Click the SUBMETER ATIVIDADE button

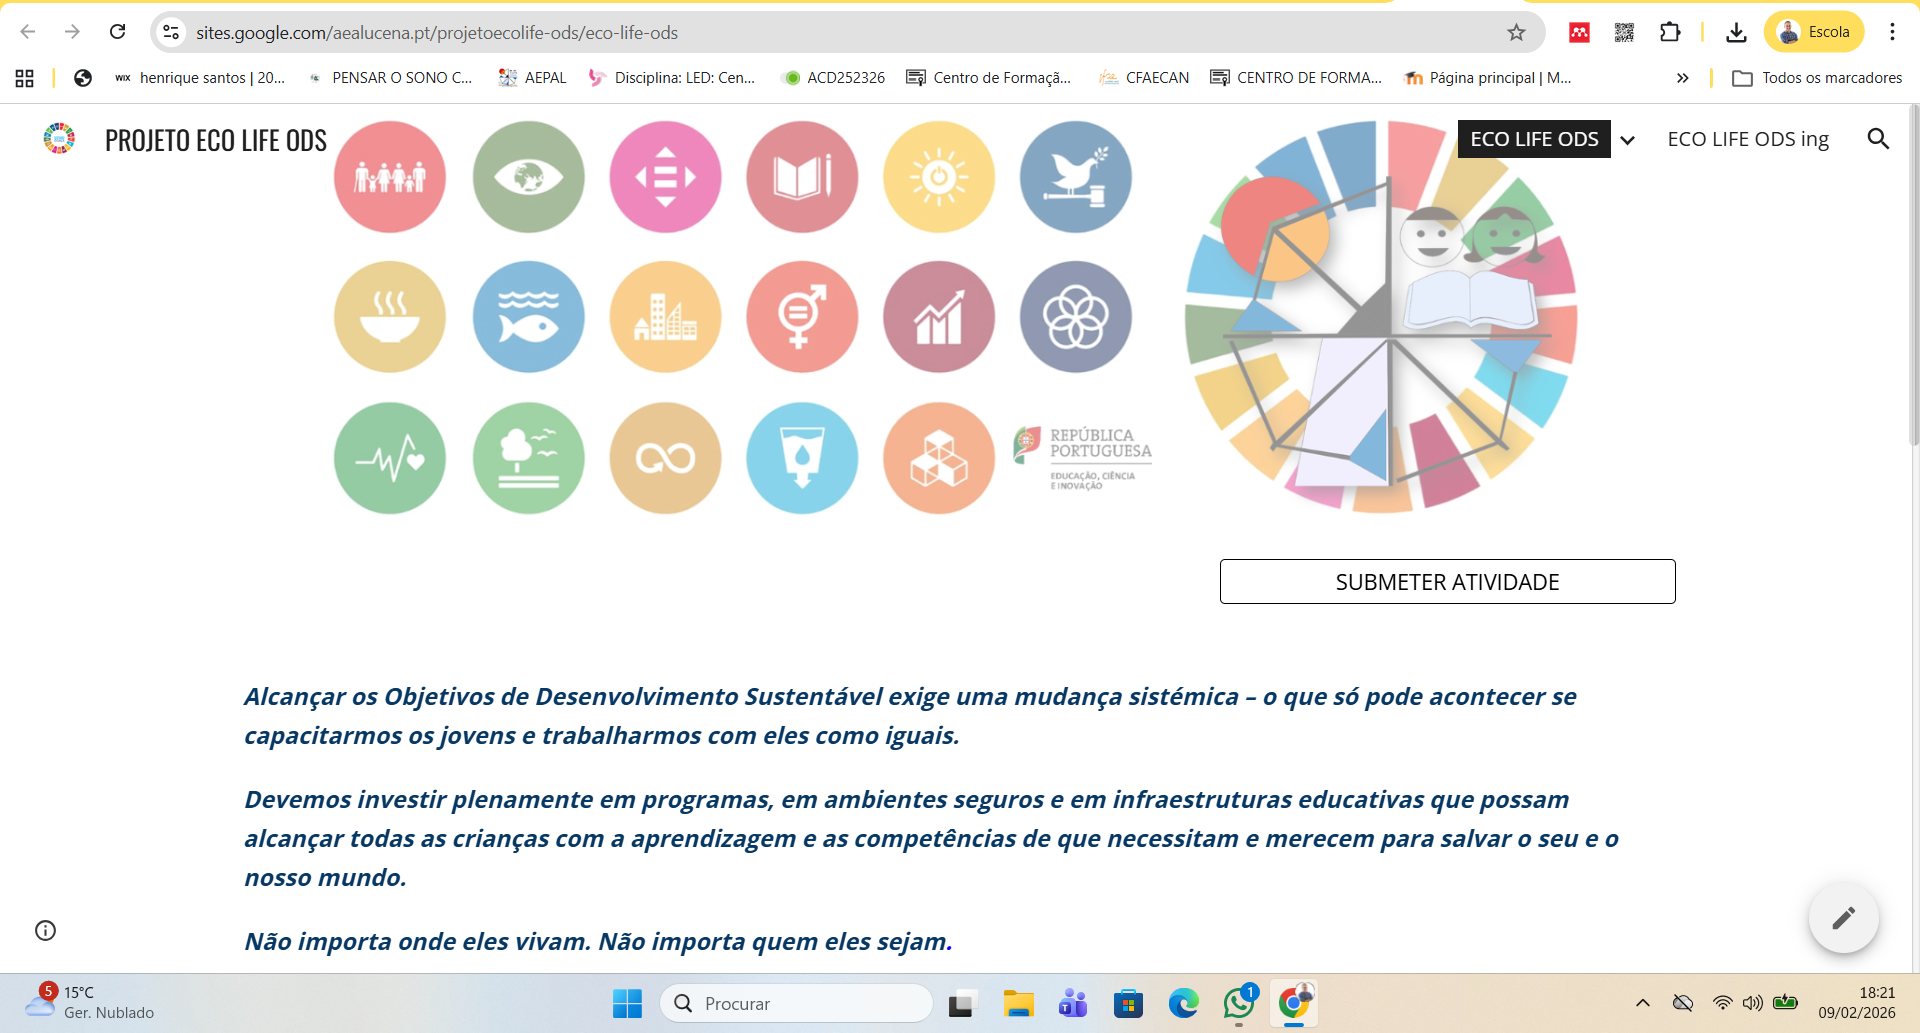(x=1447, y=581)
